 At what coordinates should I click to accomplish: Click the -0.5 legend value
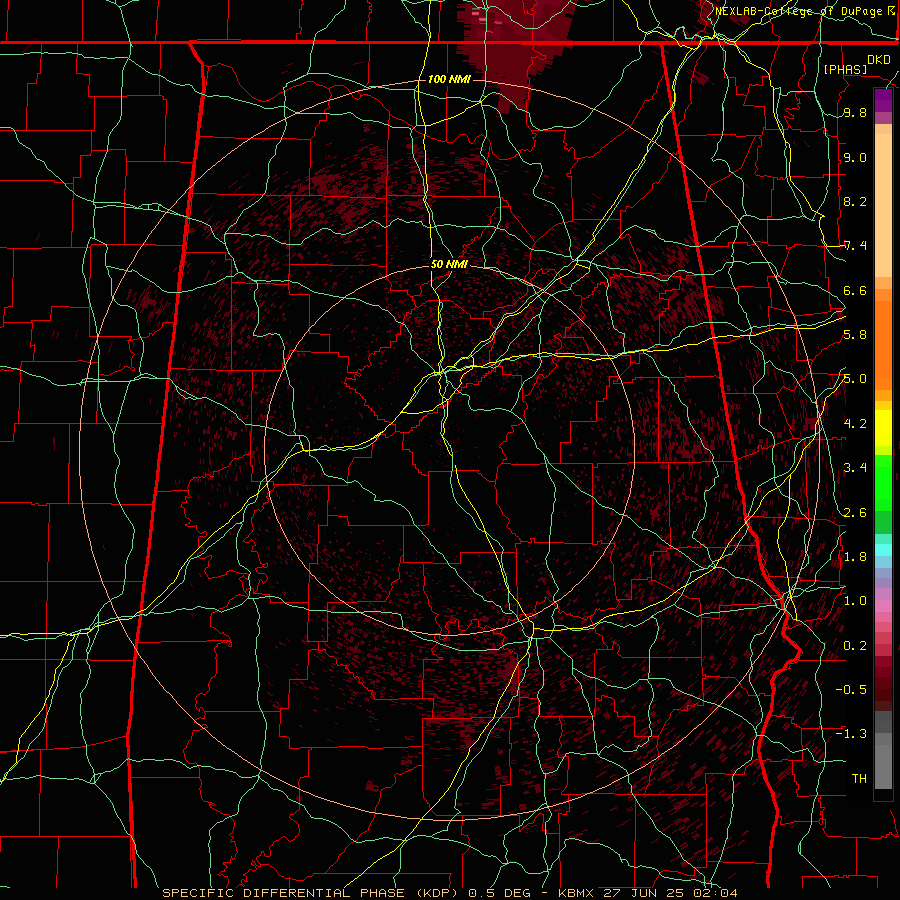[851, 689]
